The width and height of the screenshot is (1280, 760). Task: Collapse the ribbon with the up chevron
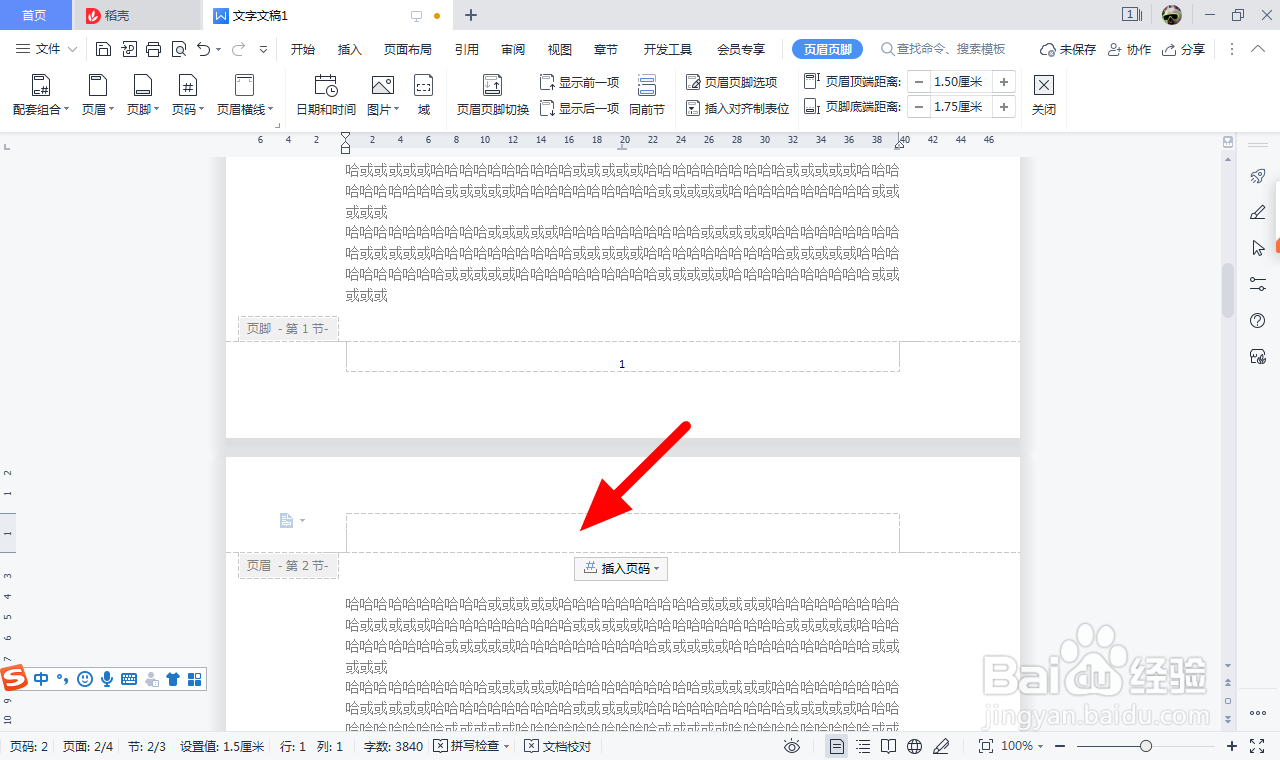pos(1257,49)
